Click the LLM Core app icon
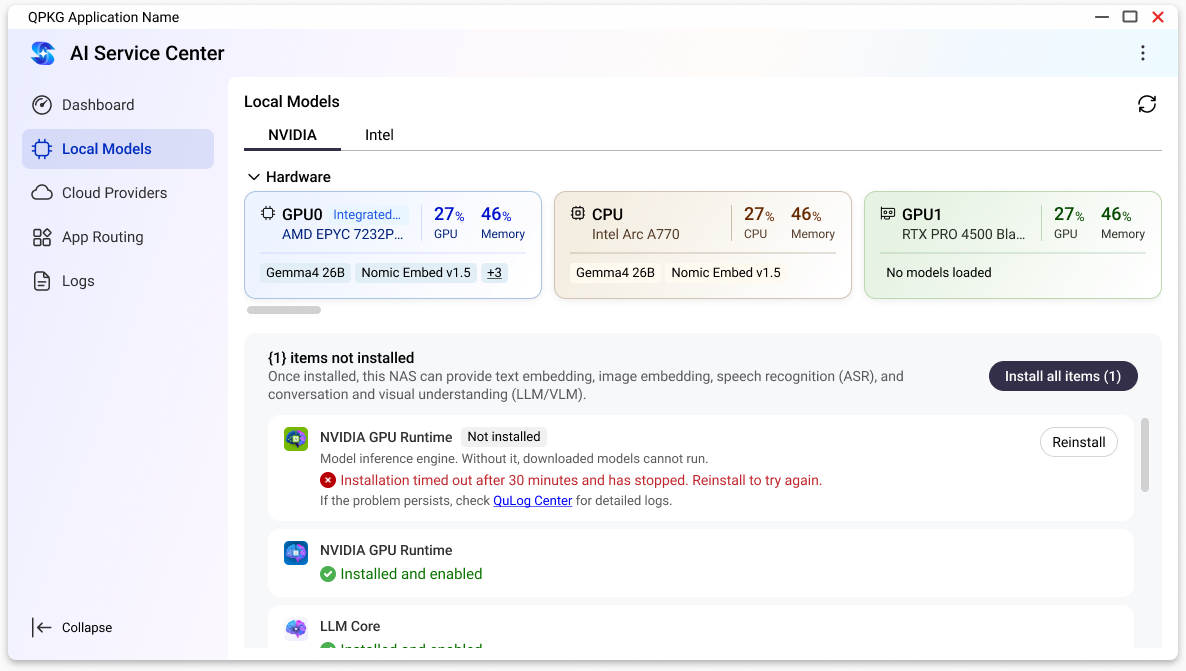The width and height of the screenshot is (1186, 671). pyautogui.click(x=296, y=629)
